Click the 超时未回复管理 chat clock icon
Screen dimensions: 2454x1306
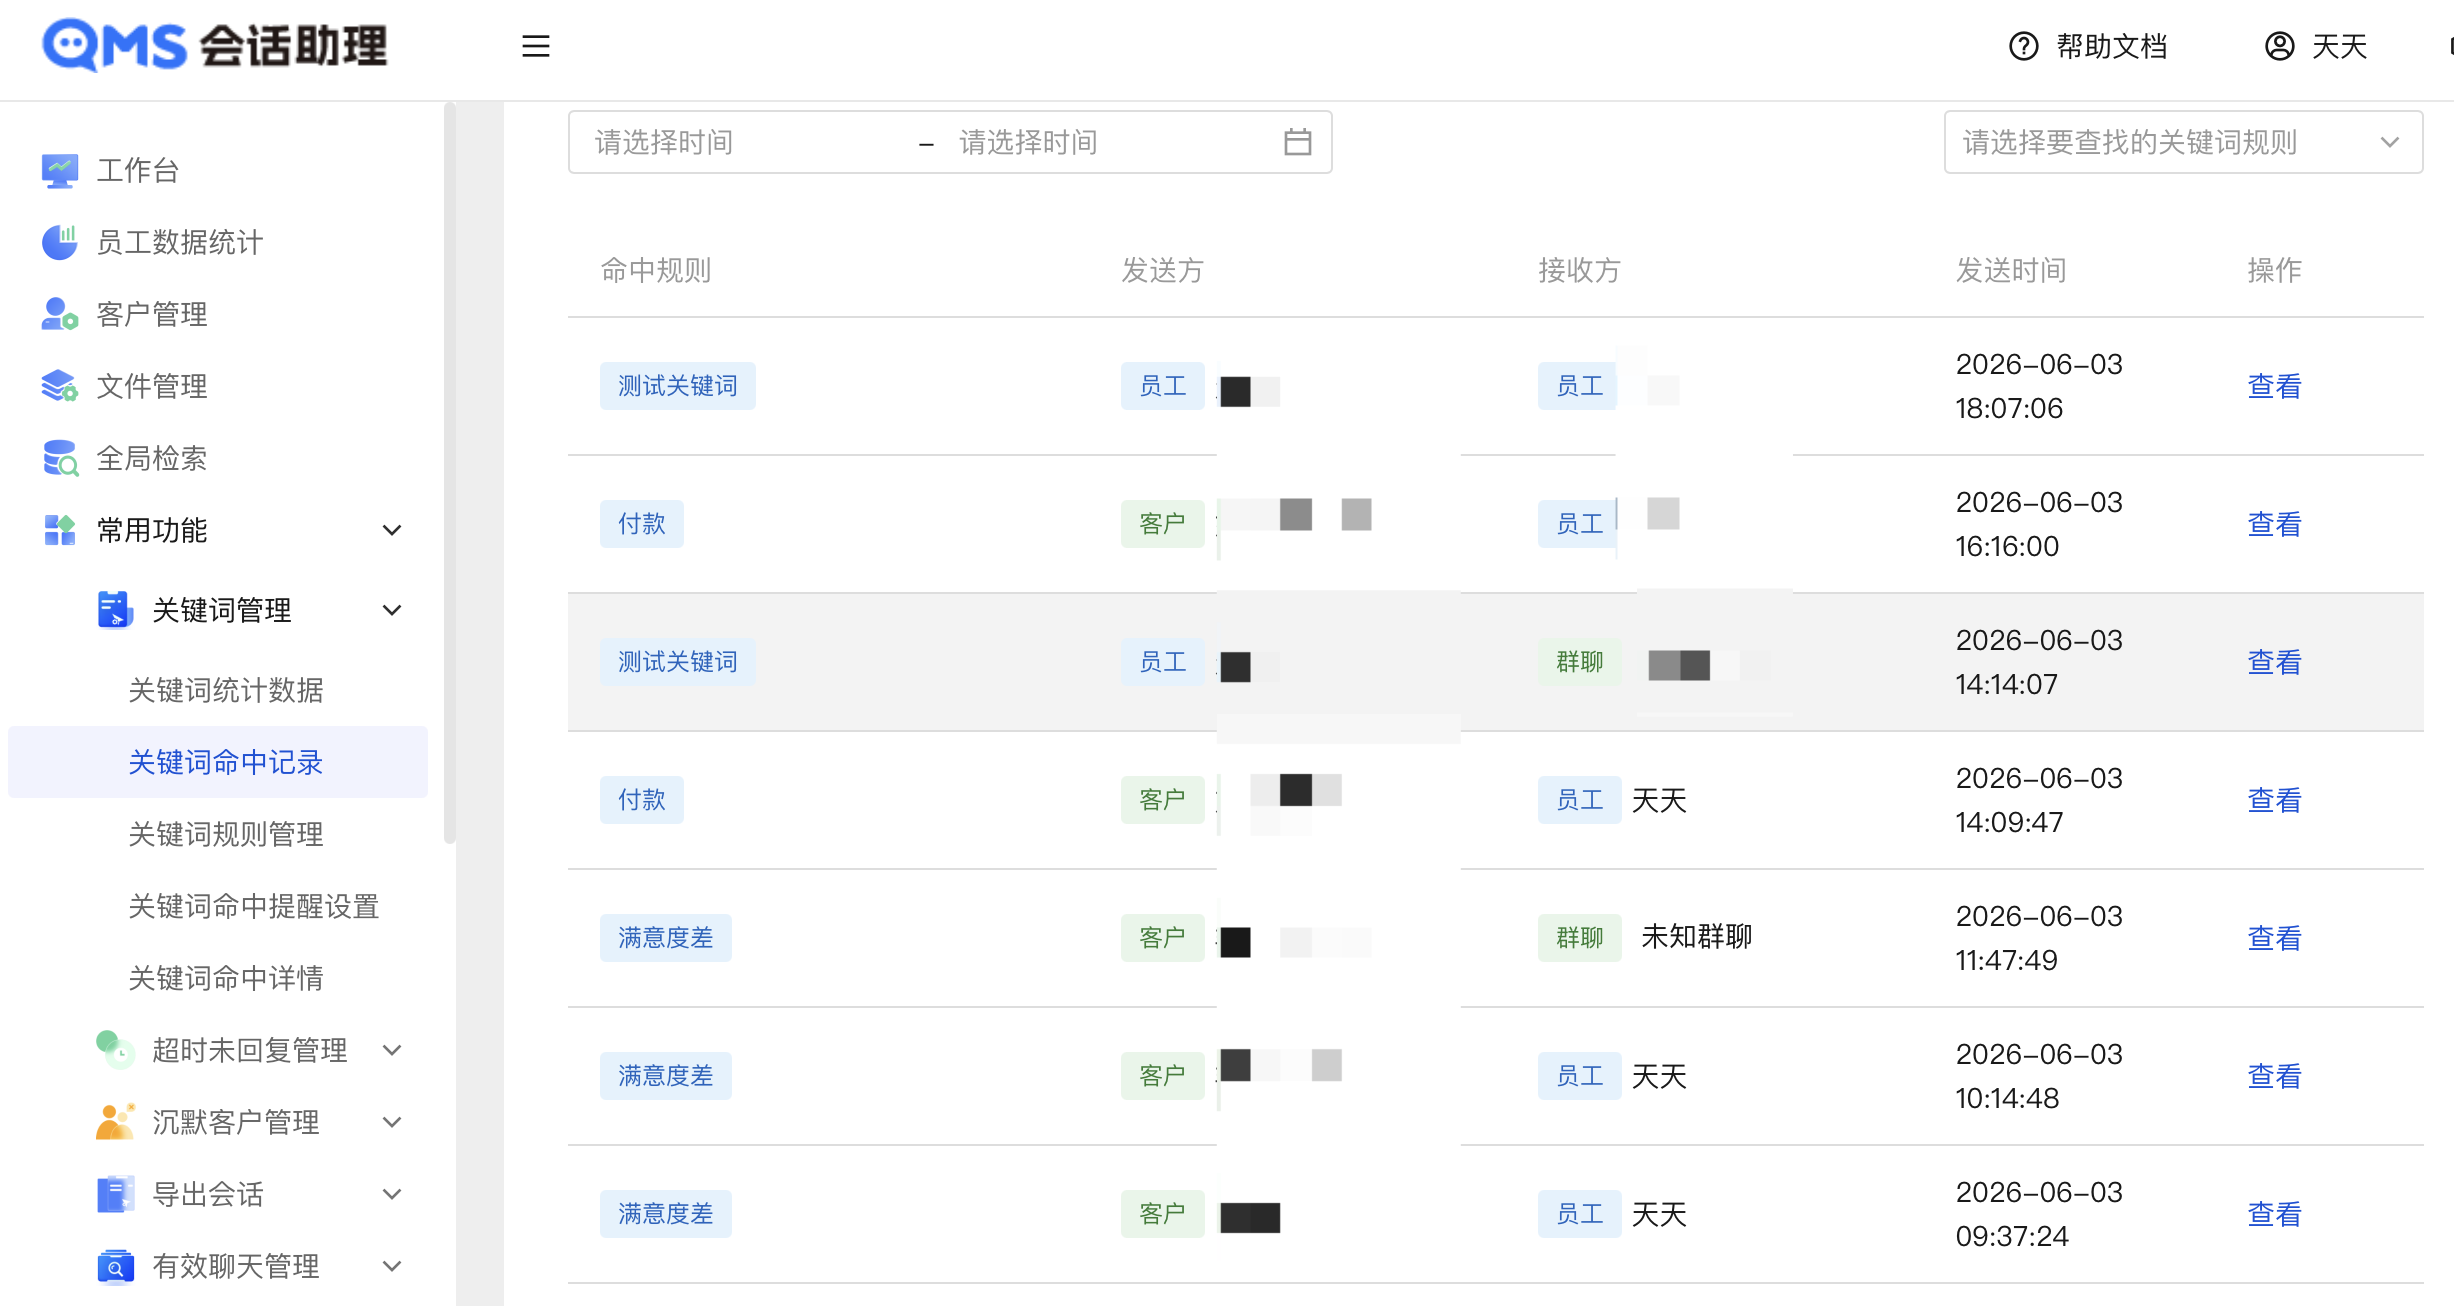click(115, 1049)
